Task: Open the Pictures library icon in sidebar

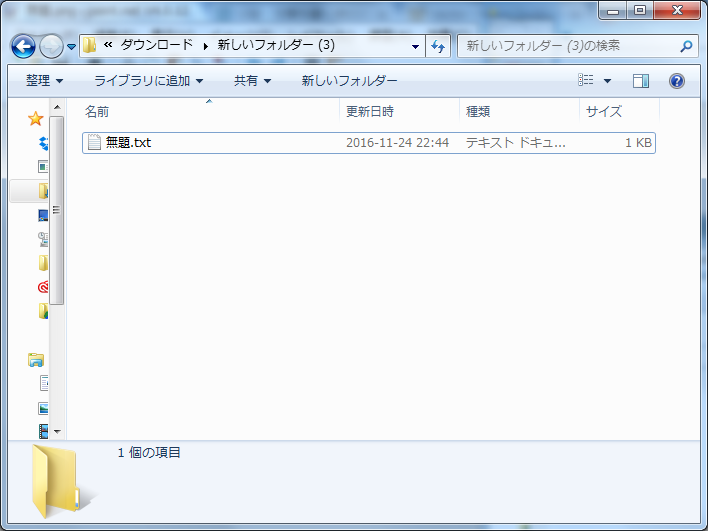Action: (43, 408)
